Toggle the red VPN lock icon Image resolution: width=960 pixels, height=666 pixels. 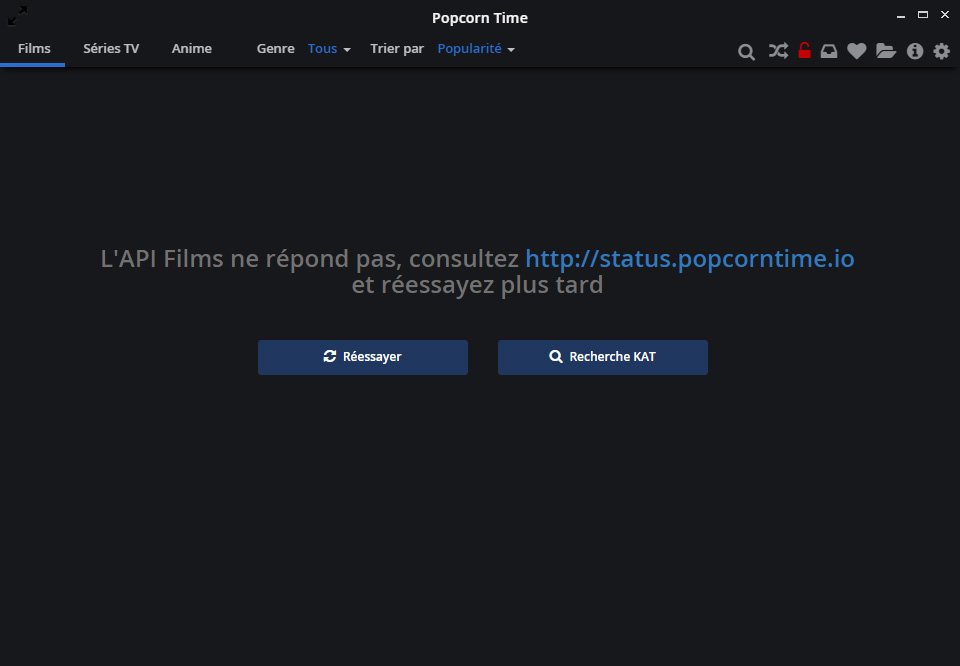point(804,50)
